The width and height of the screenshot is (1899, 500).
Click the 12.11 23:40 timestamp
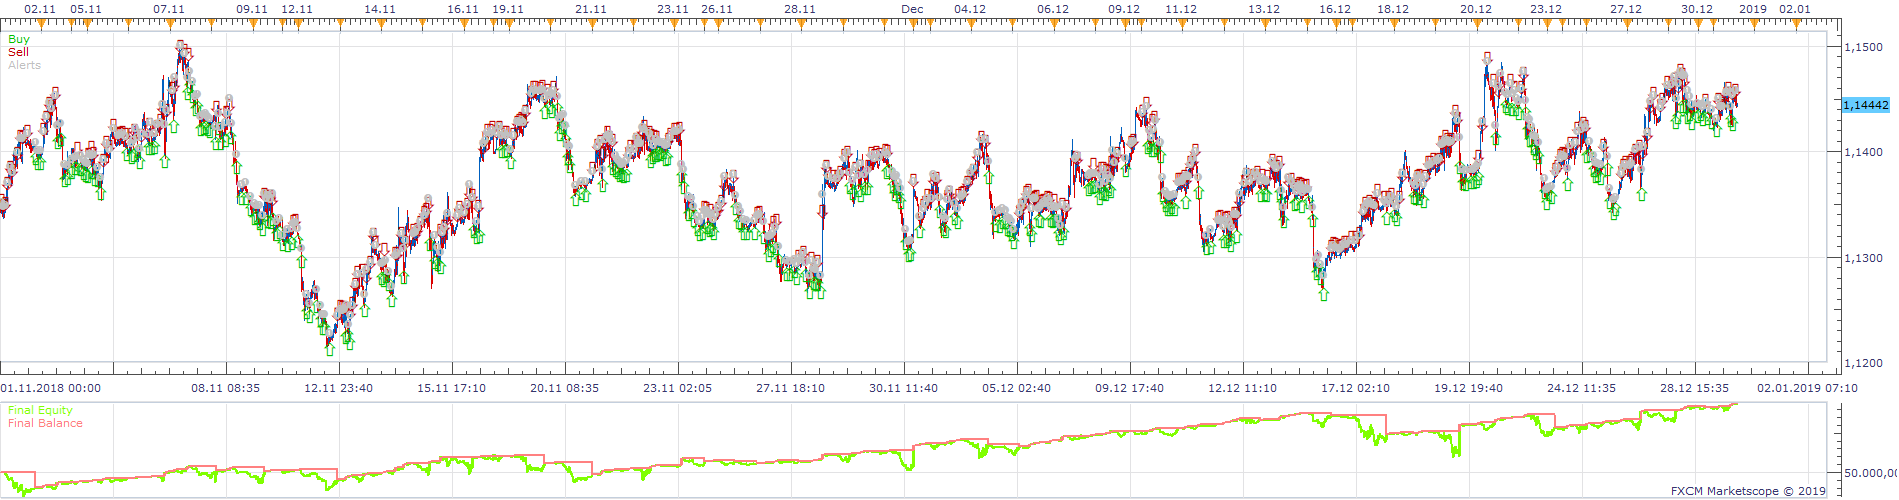click(339, 388)
